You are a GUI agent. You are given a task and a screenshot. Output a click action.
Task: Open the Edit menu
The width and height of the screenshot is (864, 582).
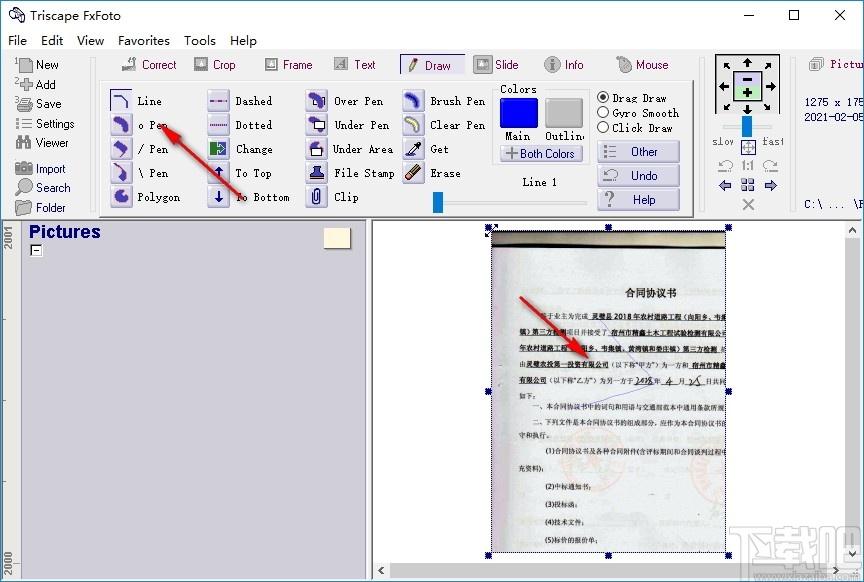(x=52, y=41)
